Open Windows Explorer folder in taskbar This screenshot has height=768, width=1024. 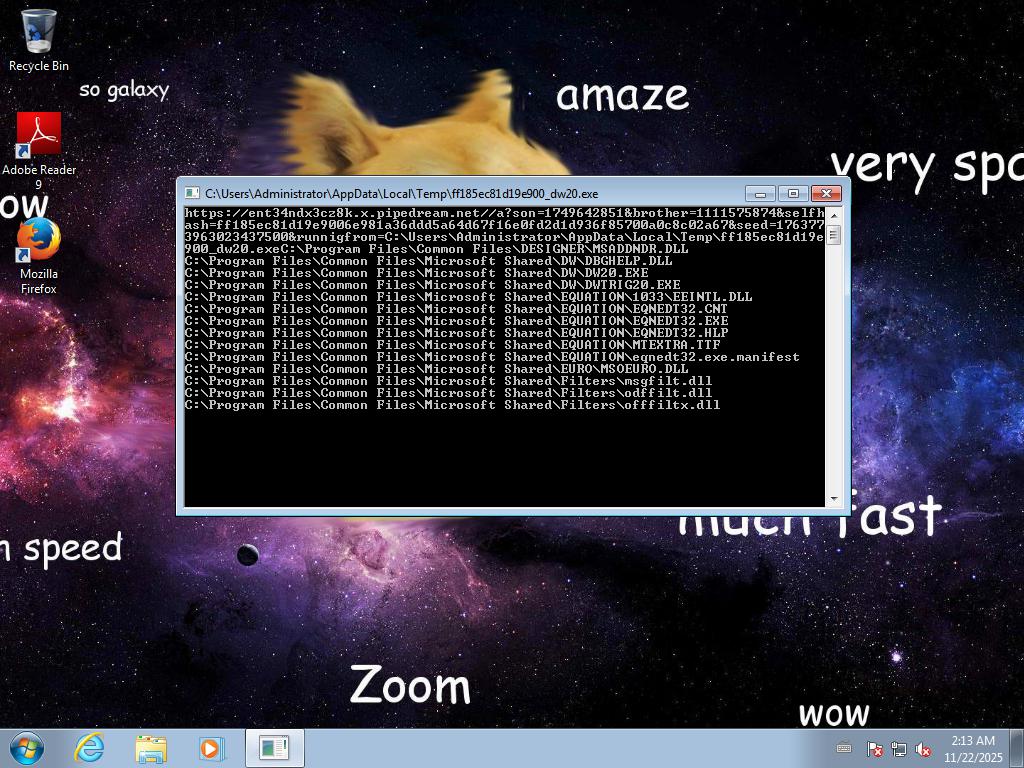pos(151,748)
